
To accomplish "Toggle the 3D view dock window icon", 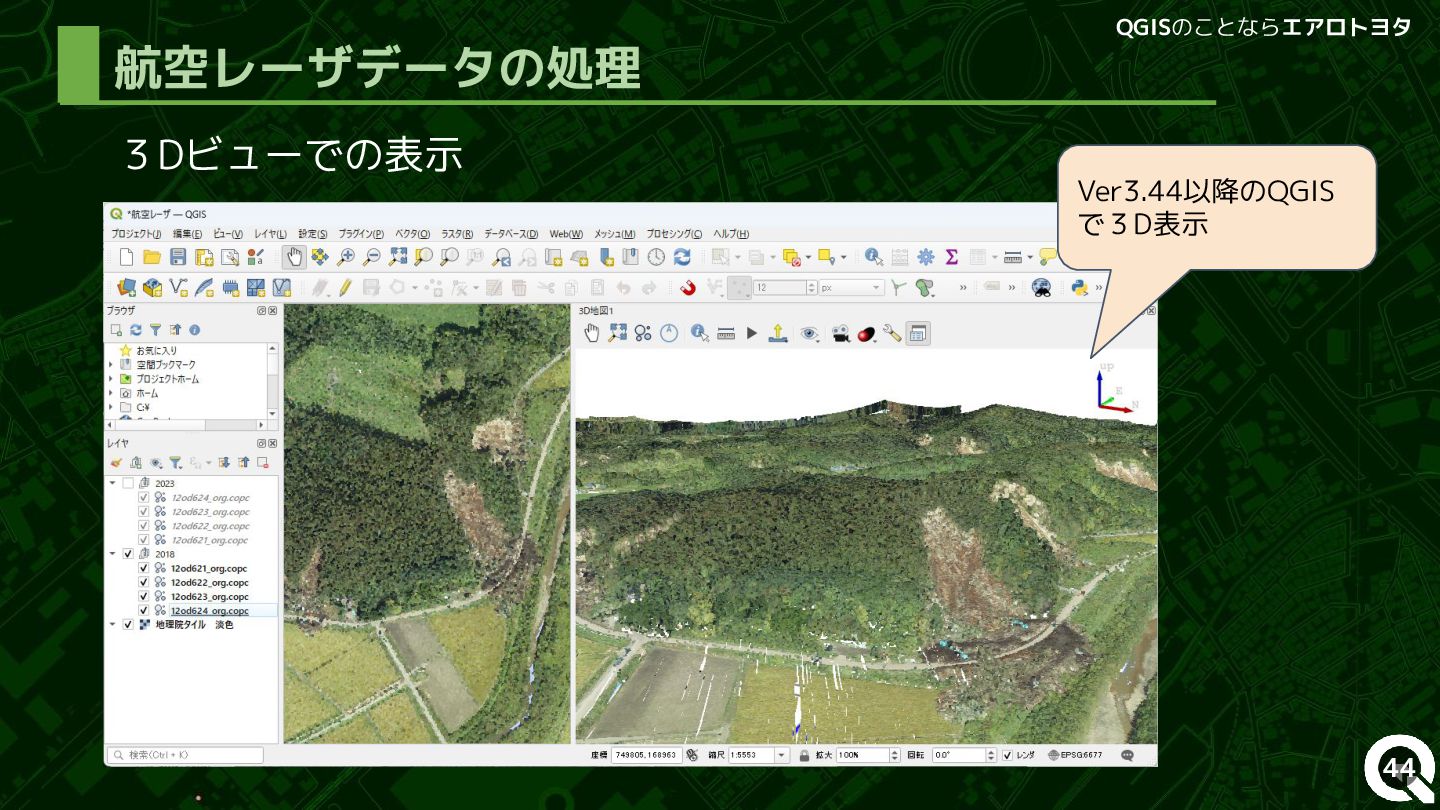I will [x=918, y=333].
